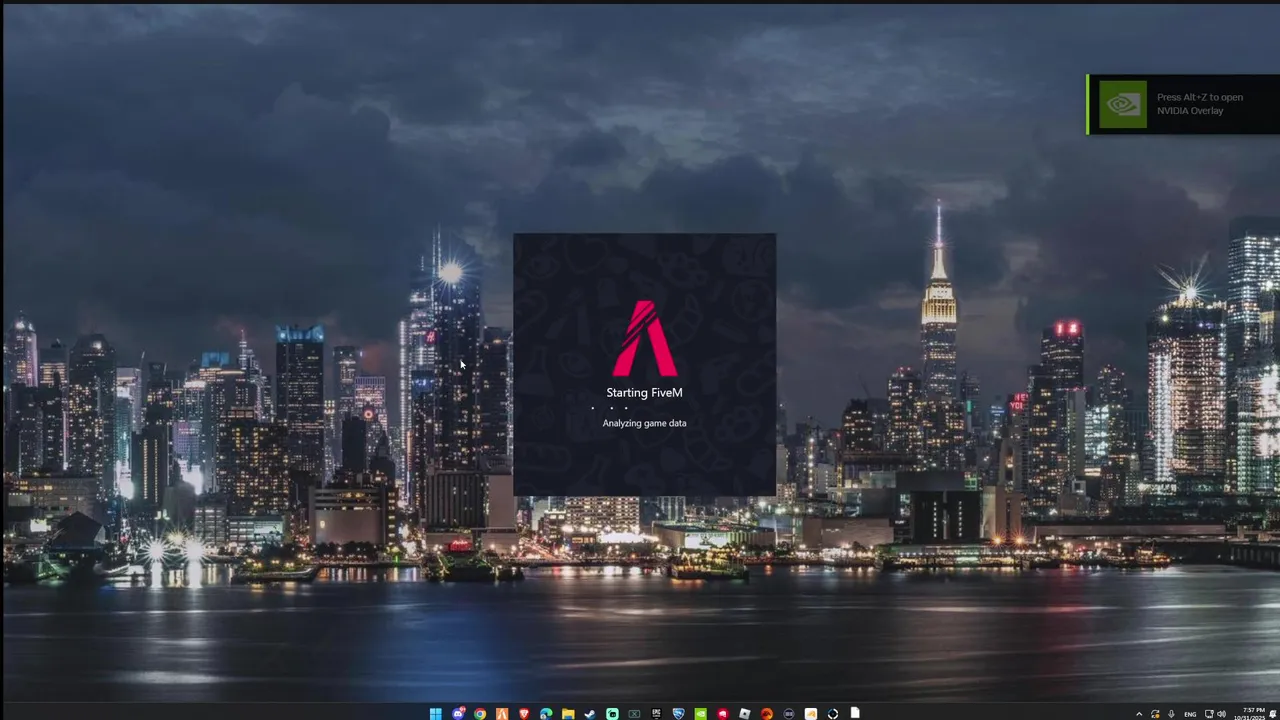Screen dimensions: 1280x720
Task: Open the volume control in the tray
Action: click(x=1221, y=714)
